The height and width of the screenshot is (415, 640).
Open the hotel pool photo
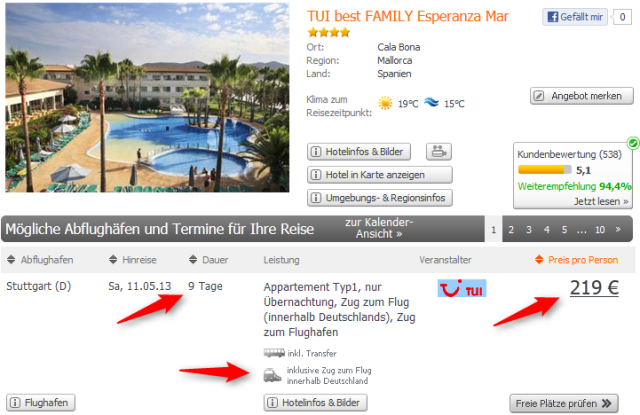click(x=147, y=98)
